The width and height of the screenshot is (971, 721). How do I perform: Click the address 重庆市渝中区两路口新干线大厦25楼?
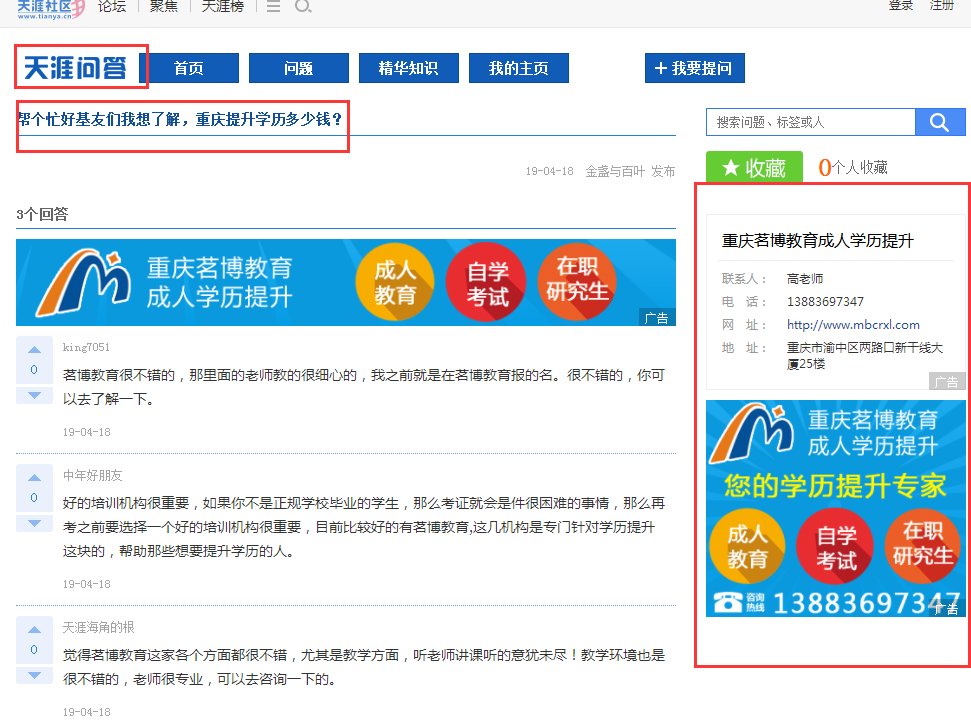coord(864,356)
